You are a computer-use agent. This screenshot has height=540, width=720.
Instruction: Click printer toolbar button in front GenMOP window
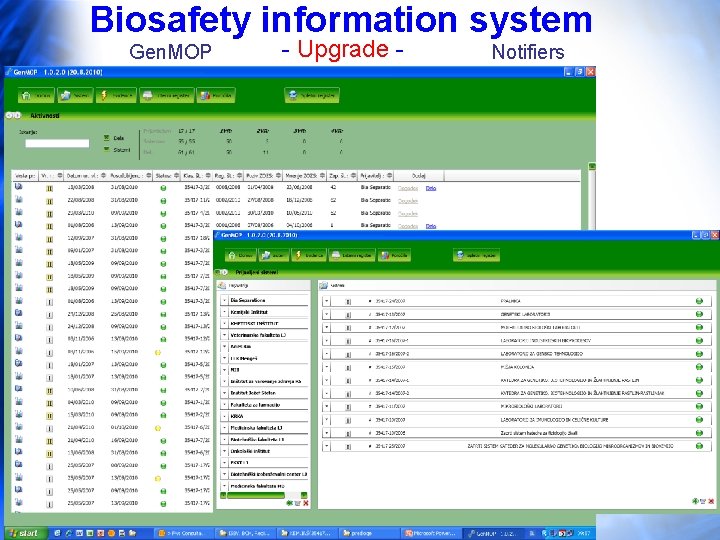tap(352, 255)
